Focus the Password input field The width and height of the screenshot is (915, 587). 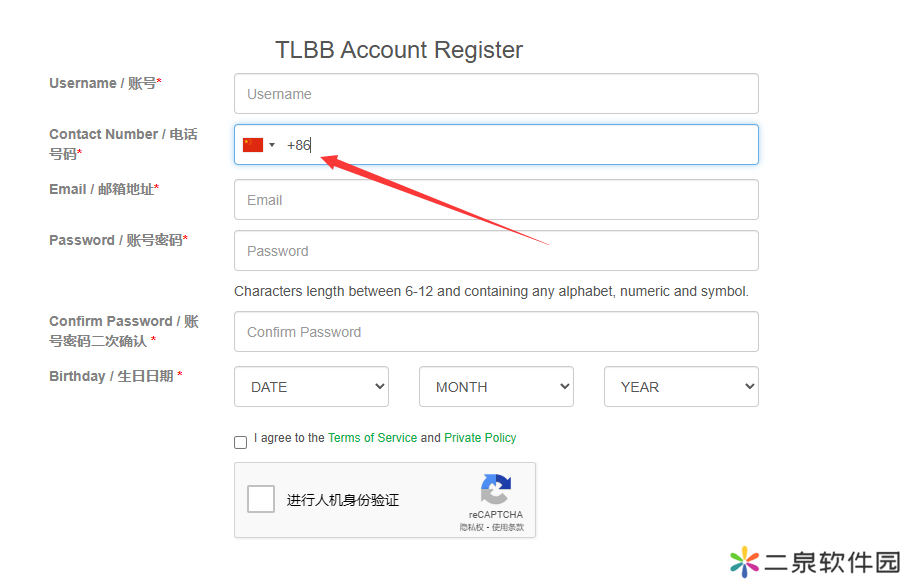[496, 250]
